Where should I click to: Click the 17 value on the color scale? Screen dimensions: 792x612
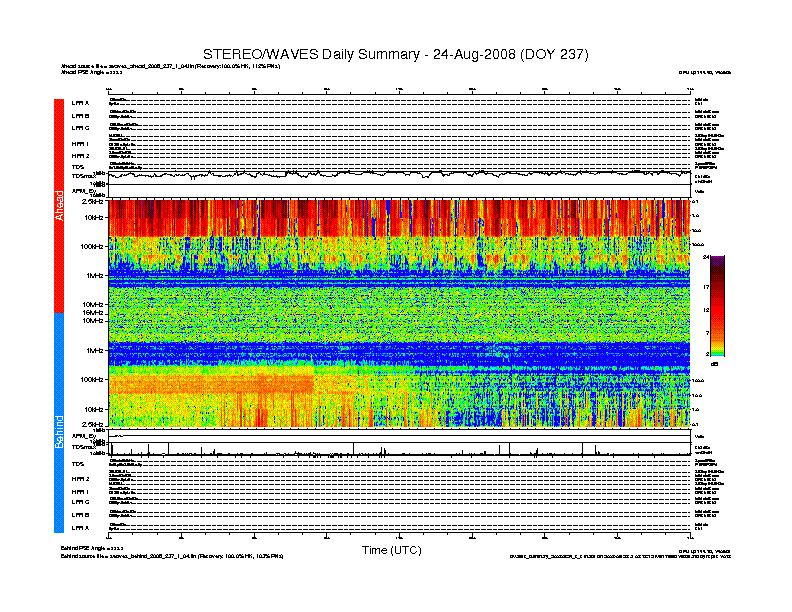pyautogui.click(x=706, y=287)
